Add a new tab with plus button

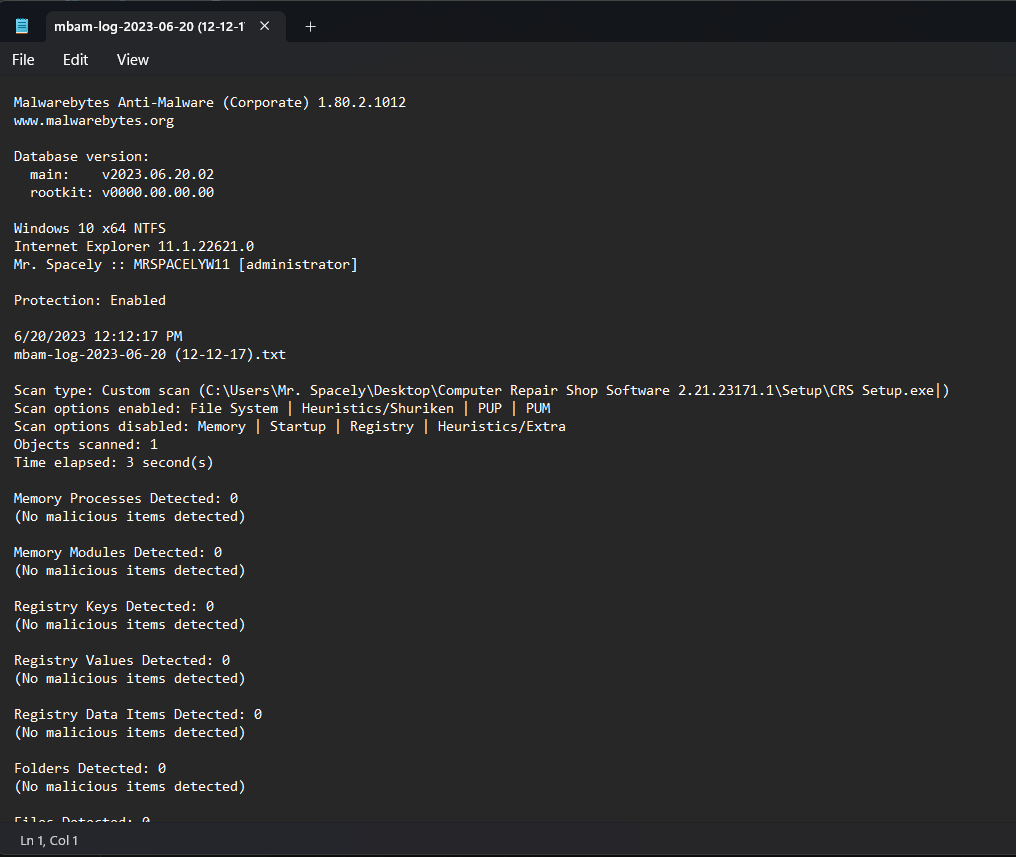tap(310, 27)
